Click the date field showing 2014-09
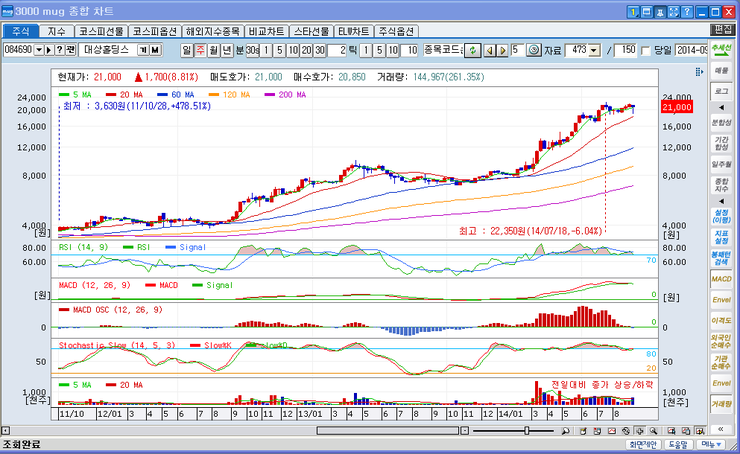This screenshot has height=454, width=740. click(x=691, y=50)
